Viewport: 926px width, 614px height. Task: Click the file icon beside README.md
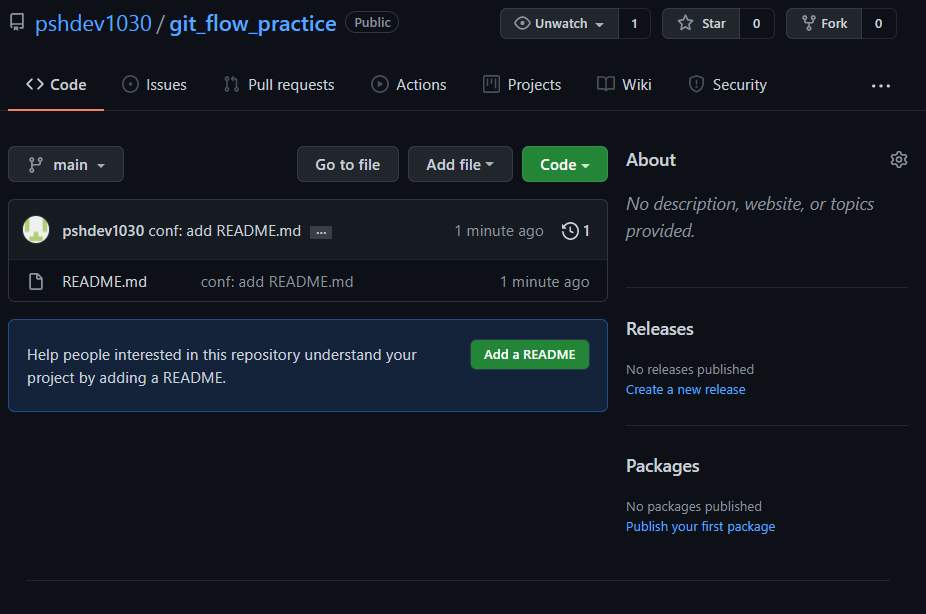click(x=36, y=282)
